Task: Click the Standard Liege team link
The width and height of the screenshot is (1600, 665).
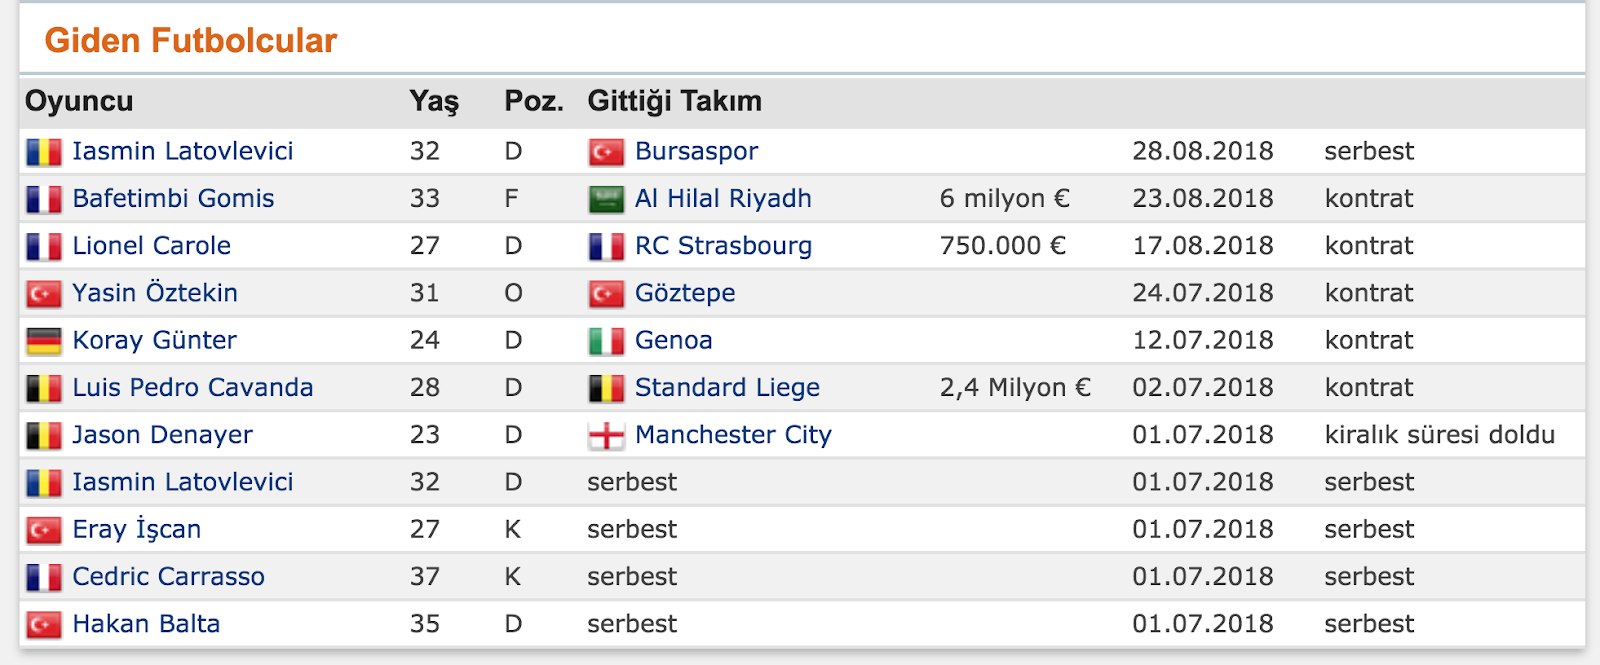Action: point(727,387)
